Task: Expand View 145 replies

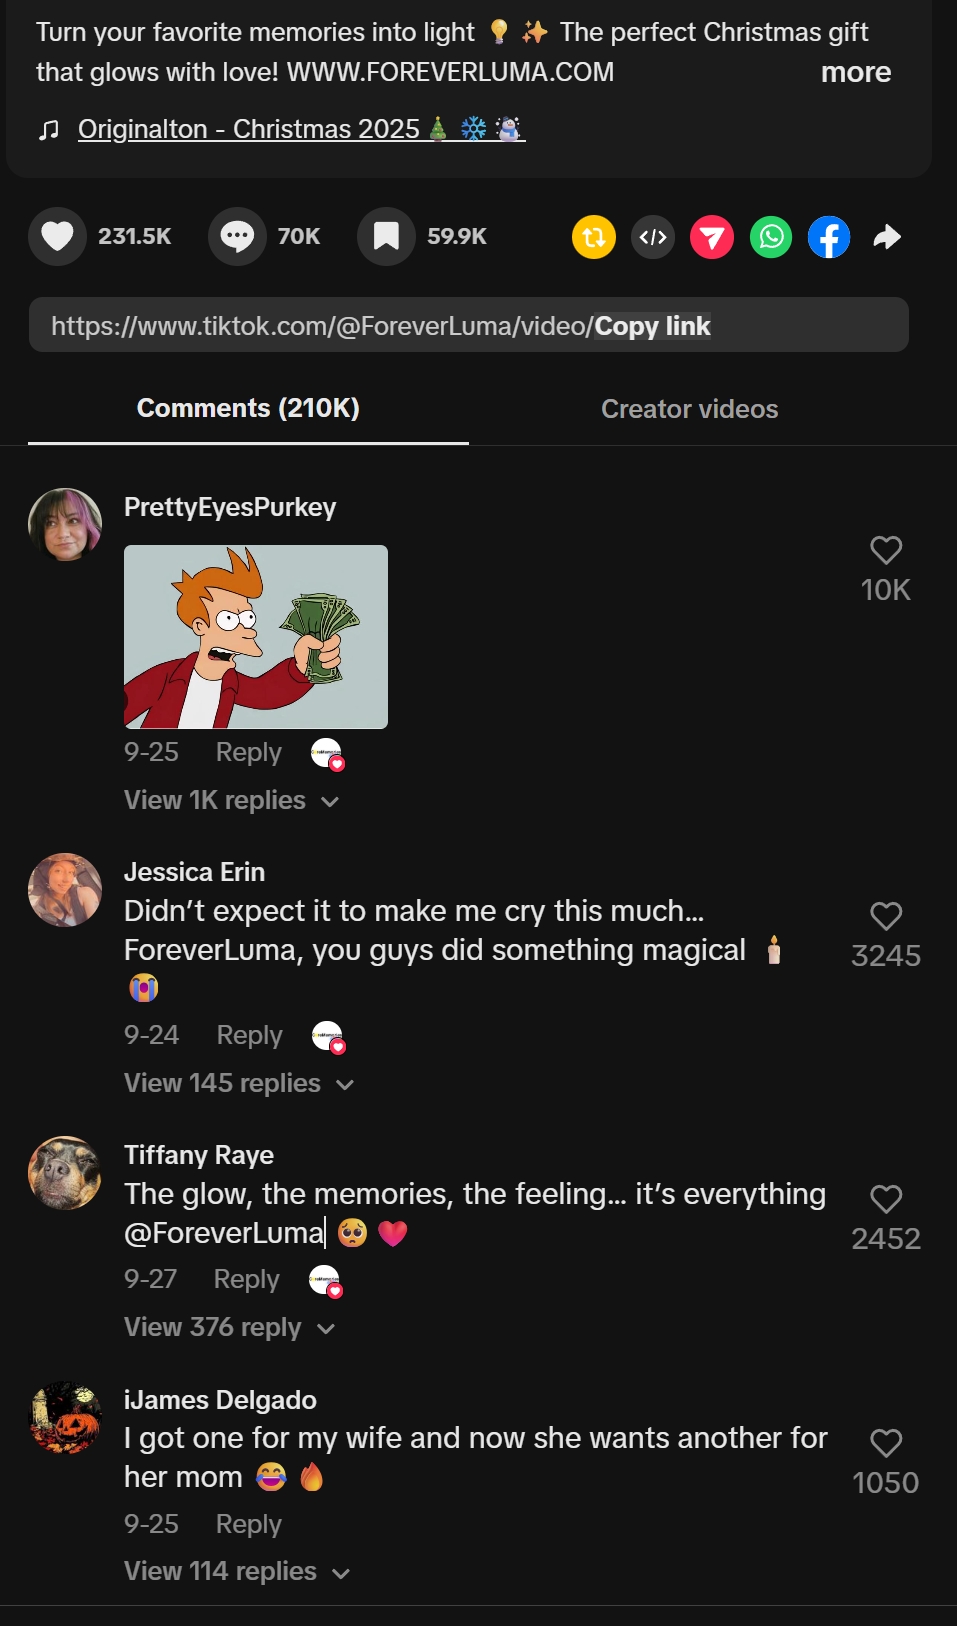Action: click(x=239, y=1084)
